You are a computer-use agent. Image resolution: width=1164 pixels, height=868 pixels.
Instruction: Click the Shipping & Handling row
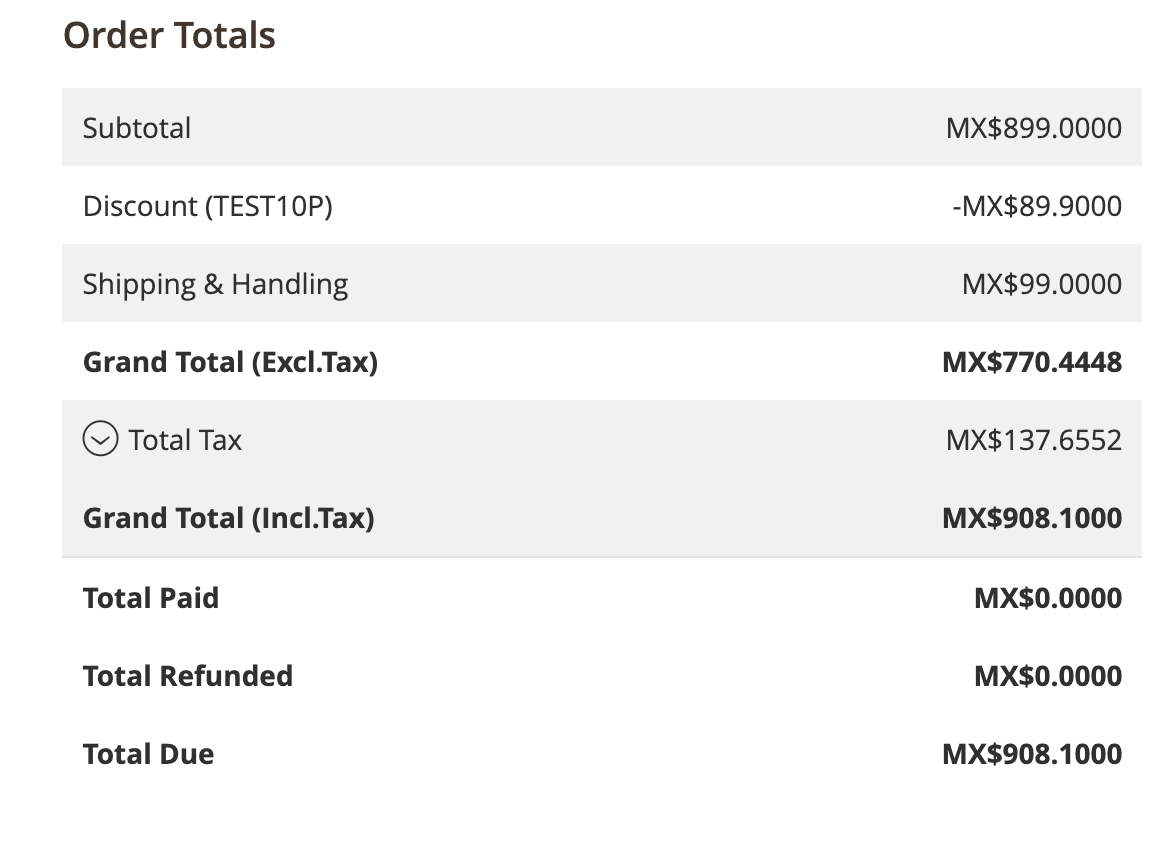pos(216,284)
